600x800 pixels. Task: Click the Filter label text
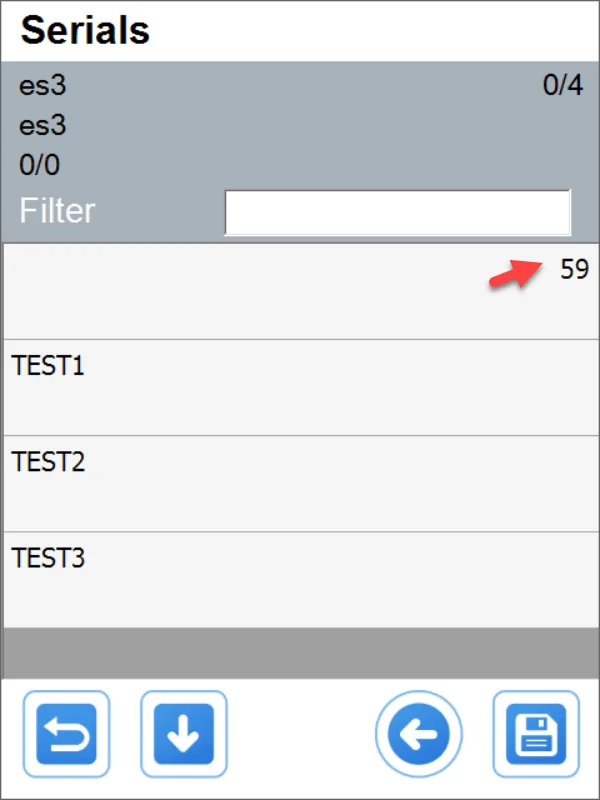coord(57,211)
